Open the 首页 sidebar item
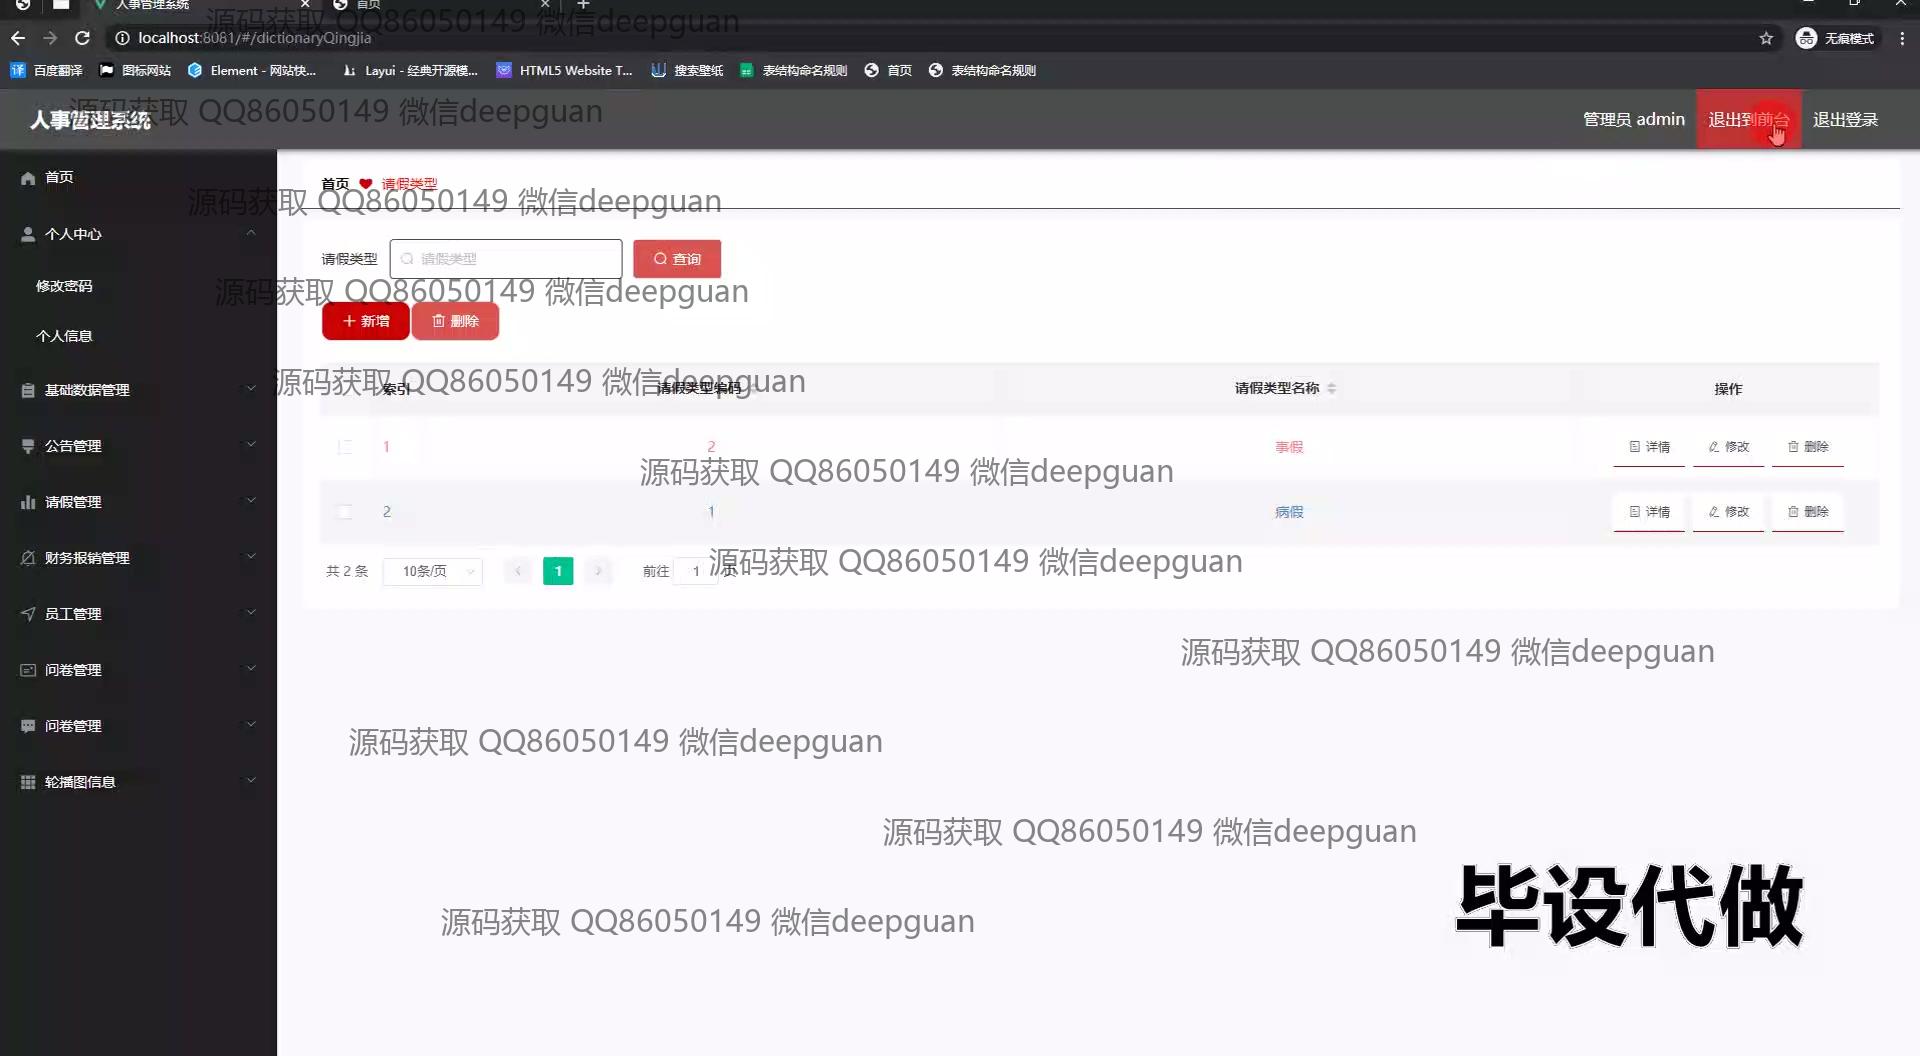This screenshot has height=1056, width=1920. [x=138, y=177]
